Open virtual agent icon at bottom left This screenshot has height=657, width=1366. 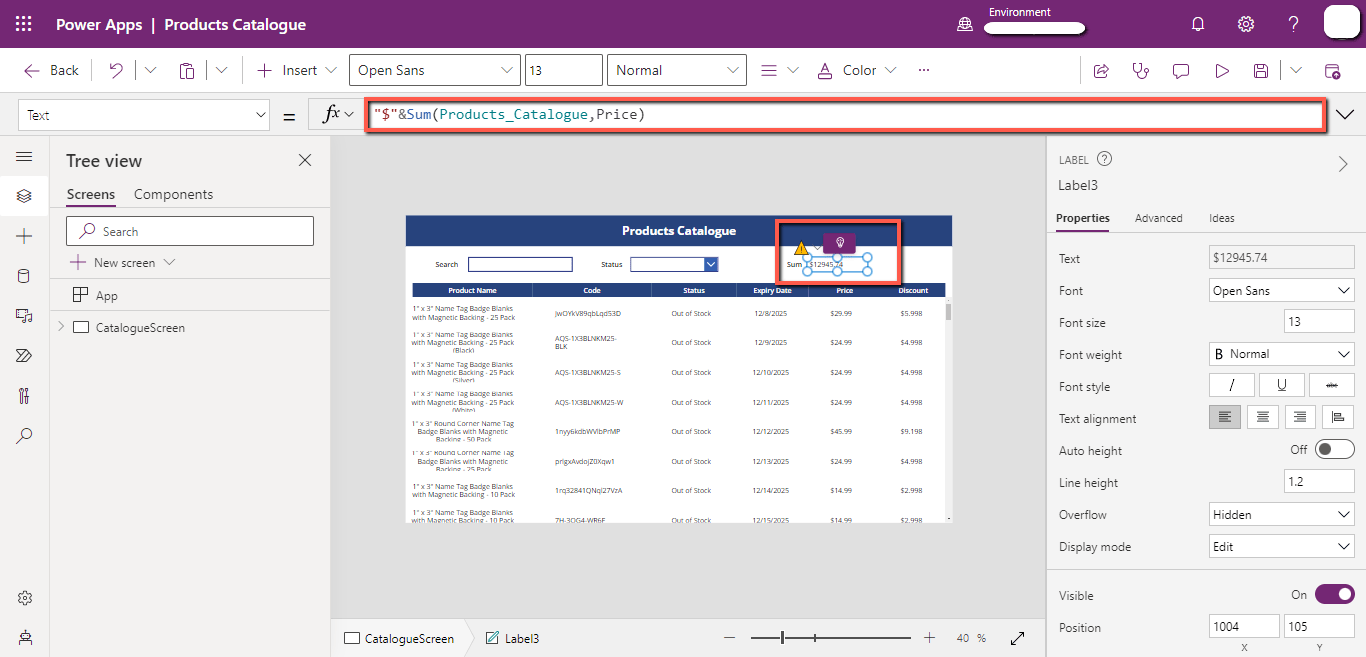click(x=24, y=637)
